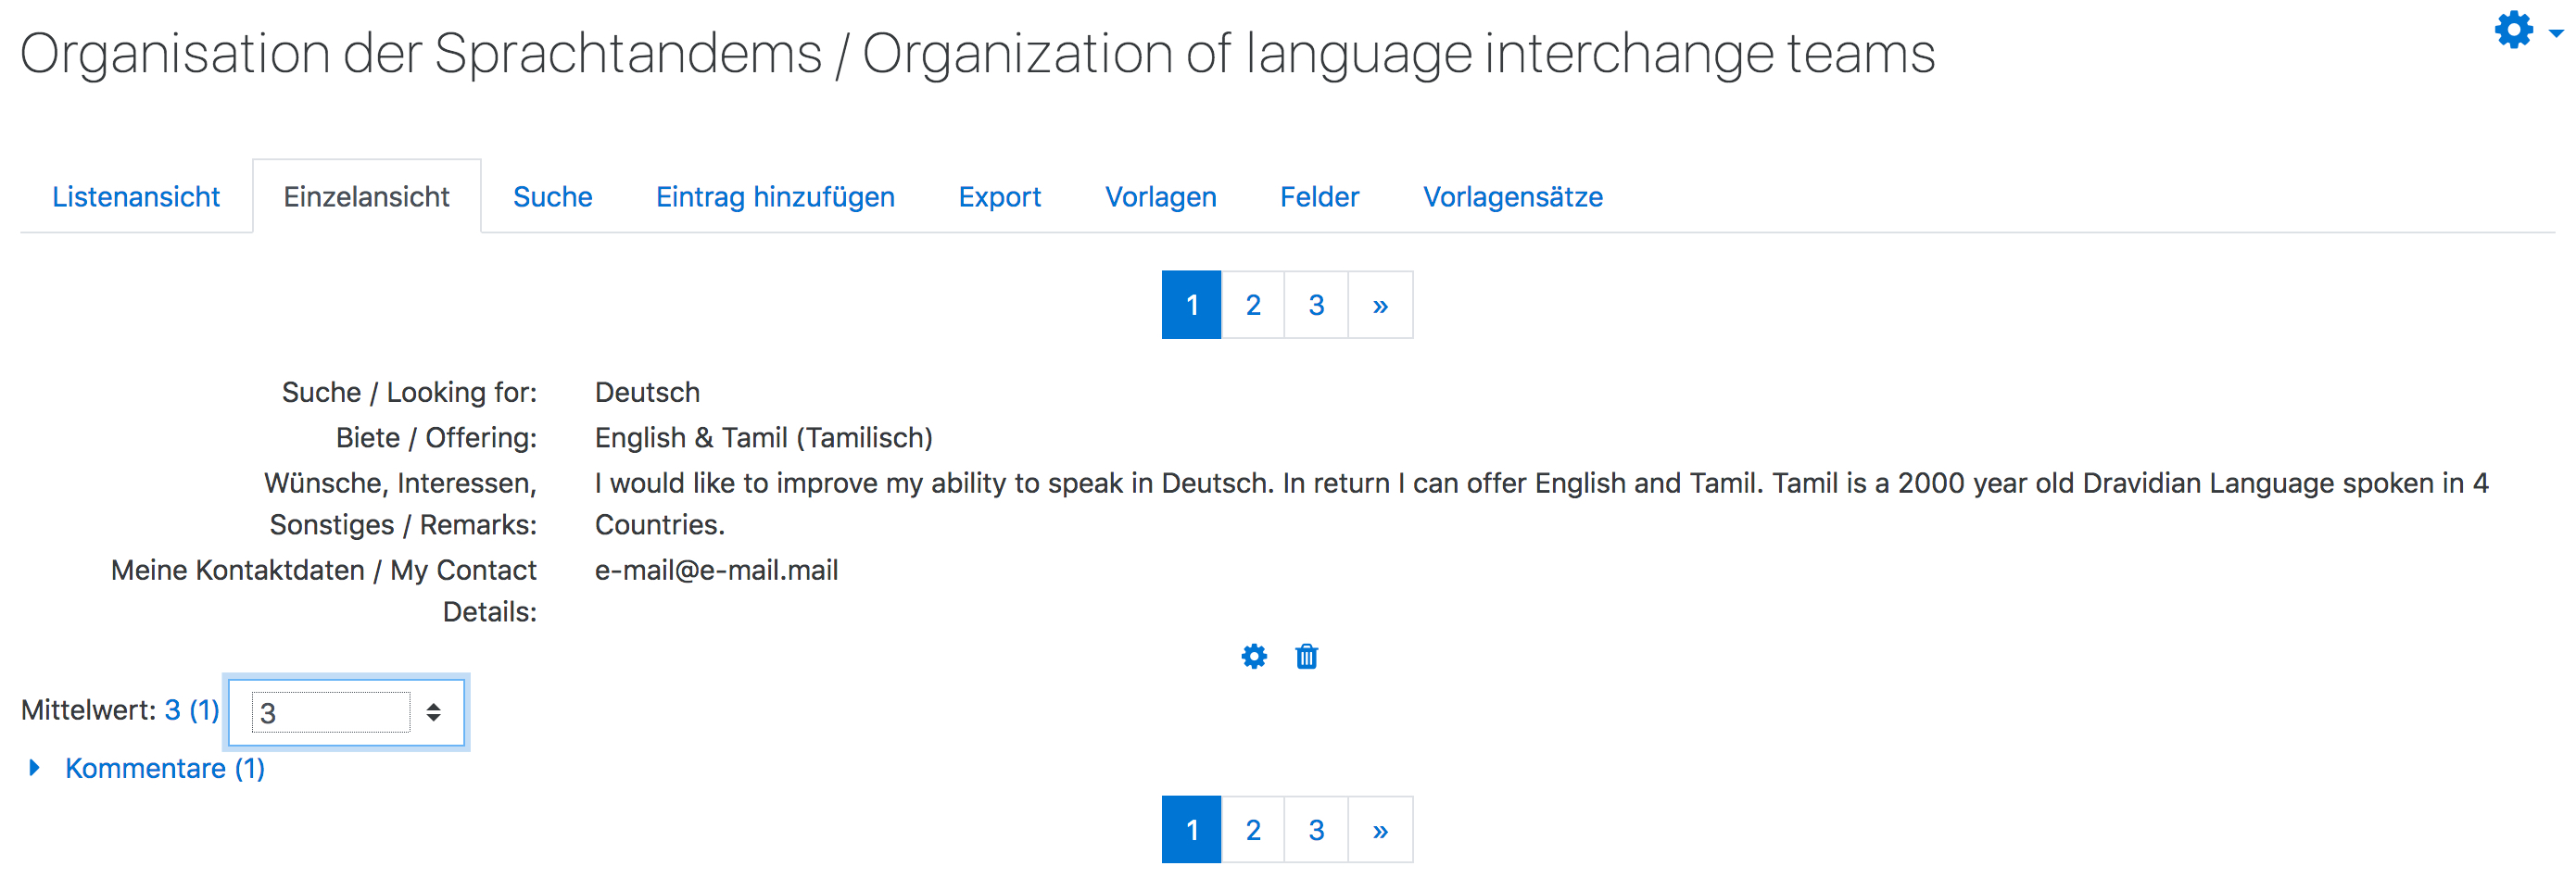The height and width of the screenshot is (891, 2576).
Task: Go to page 3 in bottom pagination
Action: [x=1317, y=830]
